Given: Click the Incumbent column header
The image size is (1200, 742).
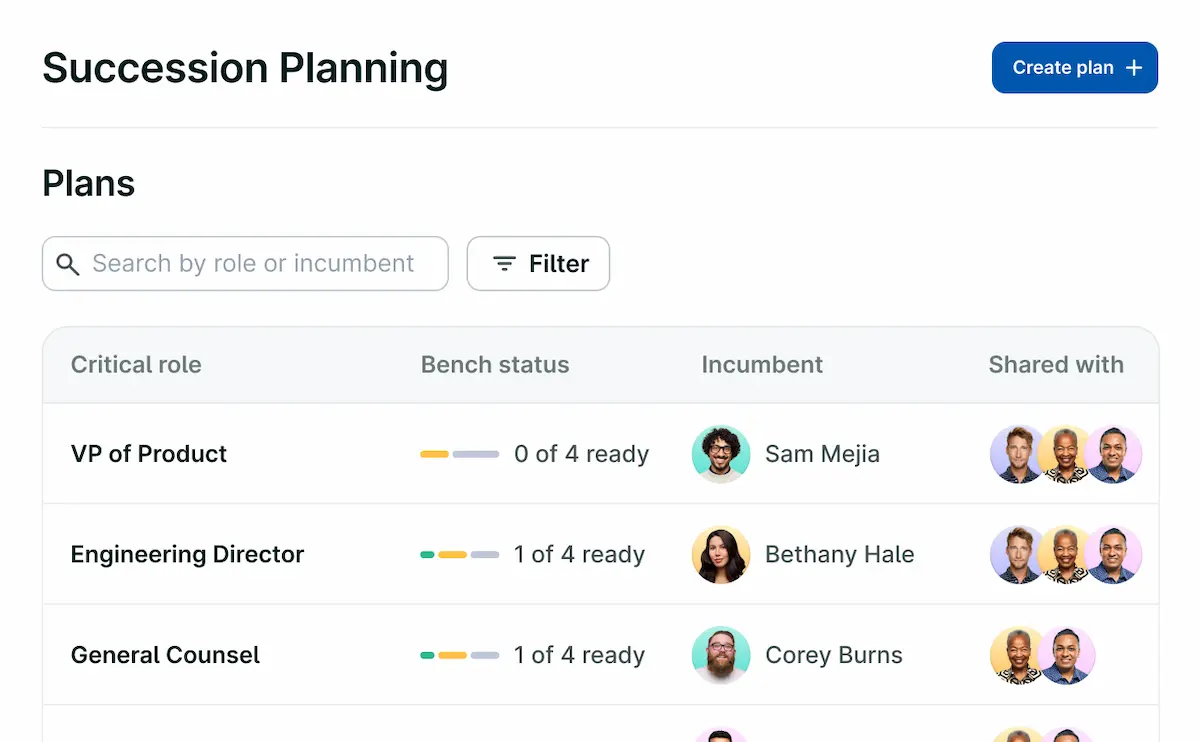Looking at the screenshot, I should (x=762, y=365).
